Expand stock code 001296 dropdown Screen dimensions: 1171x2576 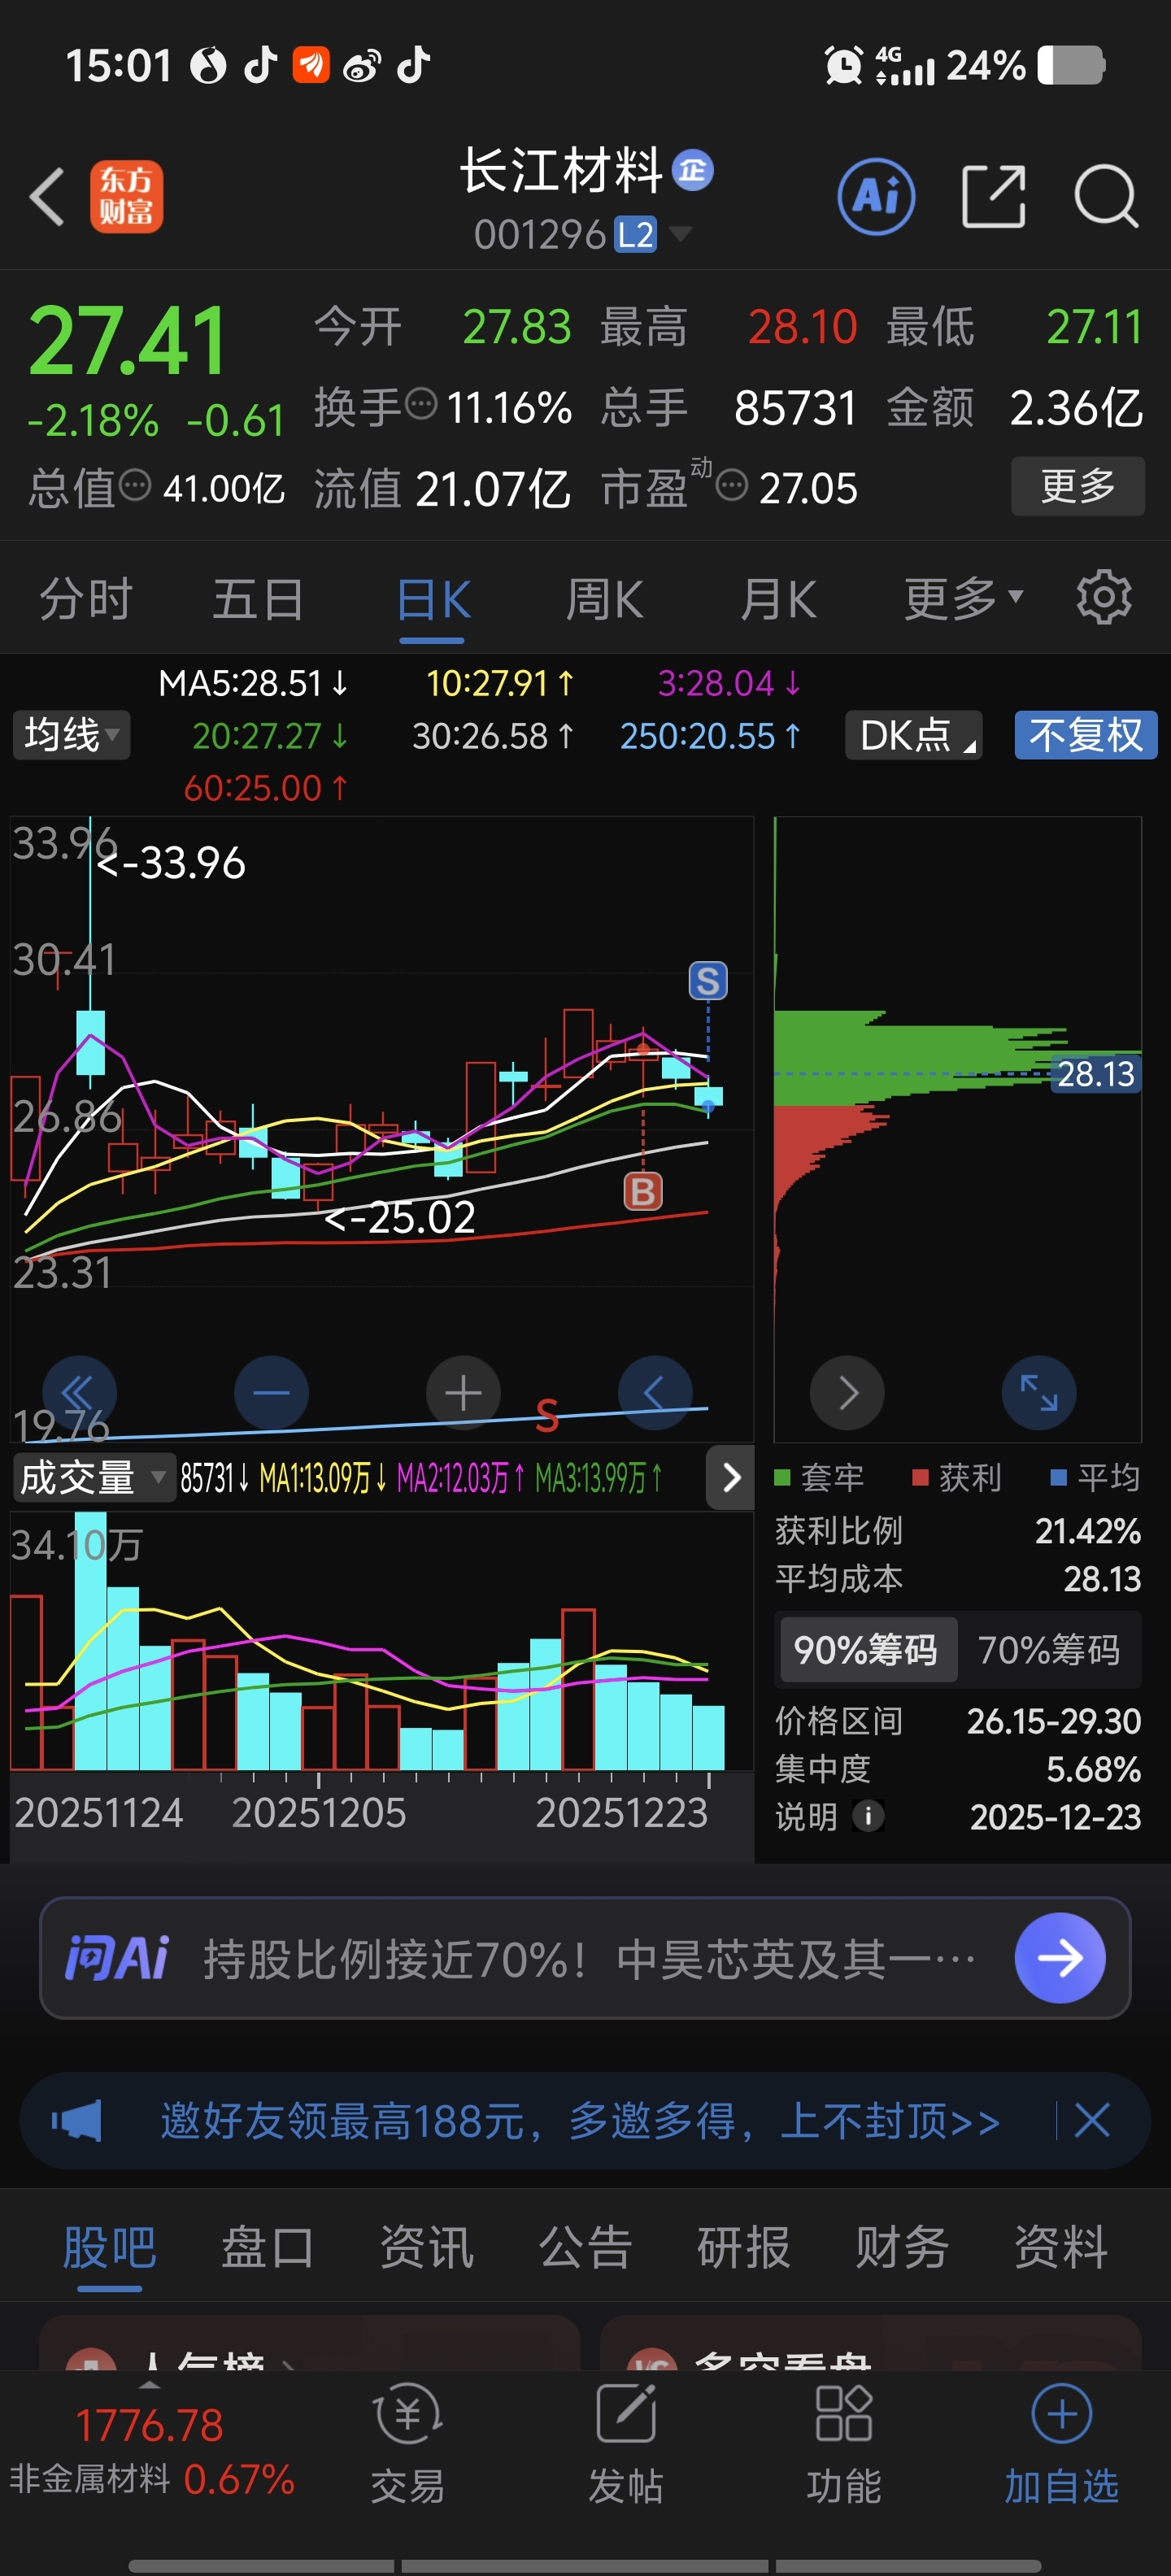click(680, 234)
